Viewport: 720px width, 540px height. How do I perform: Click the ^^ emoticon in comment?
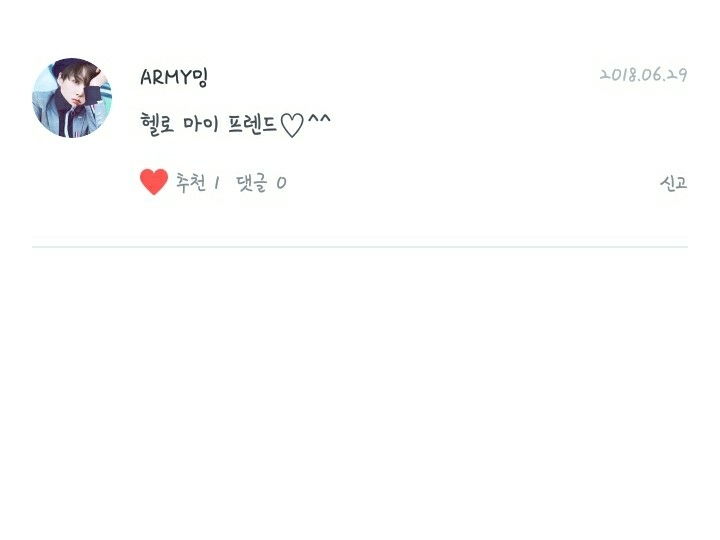coord(319,119)
